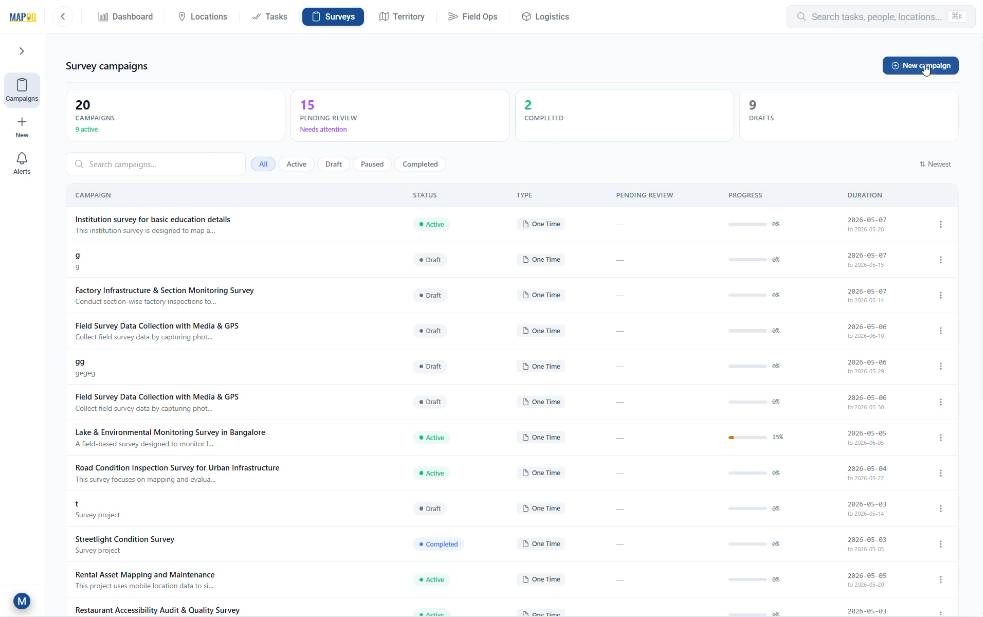This screenshot has width=983, height=617.
Task: Switch to the Territory tab
Action: click(x=402, y=17)
